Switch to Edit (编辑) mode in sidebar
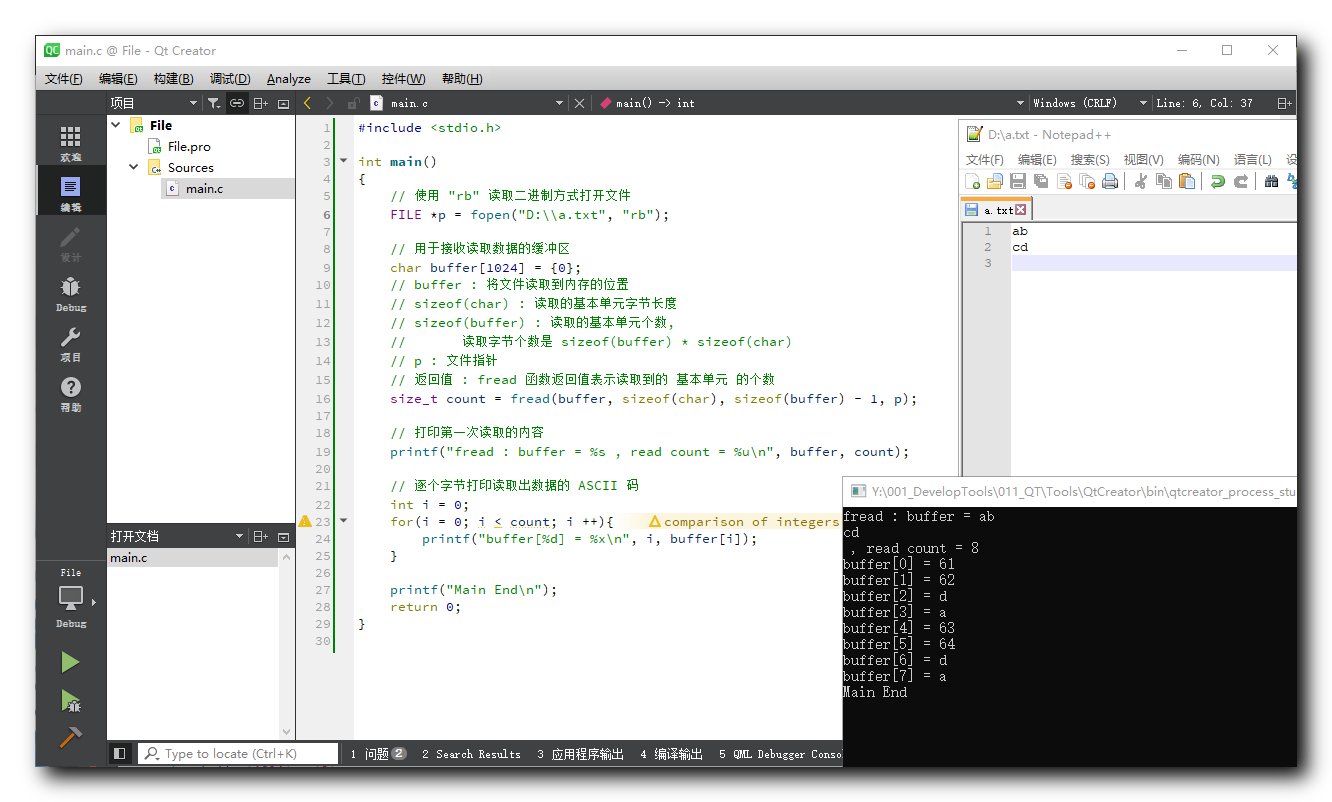The height and width of the screenshot is (802, 1332). click(70, 194)
